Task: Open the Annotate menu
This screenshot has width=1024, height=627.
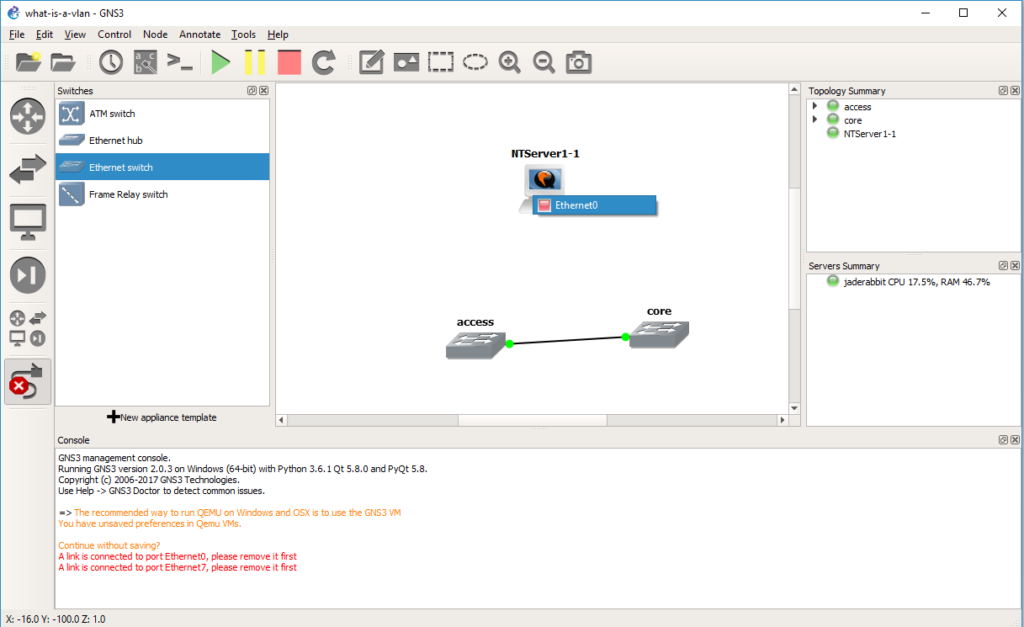Action: (199, 34)
